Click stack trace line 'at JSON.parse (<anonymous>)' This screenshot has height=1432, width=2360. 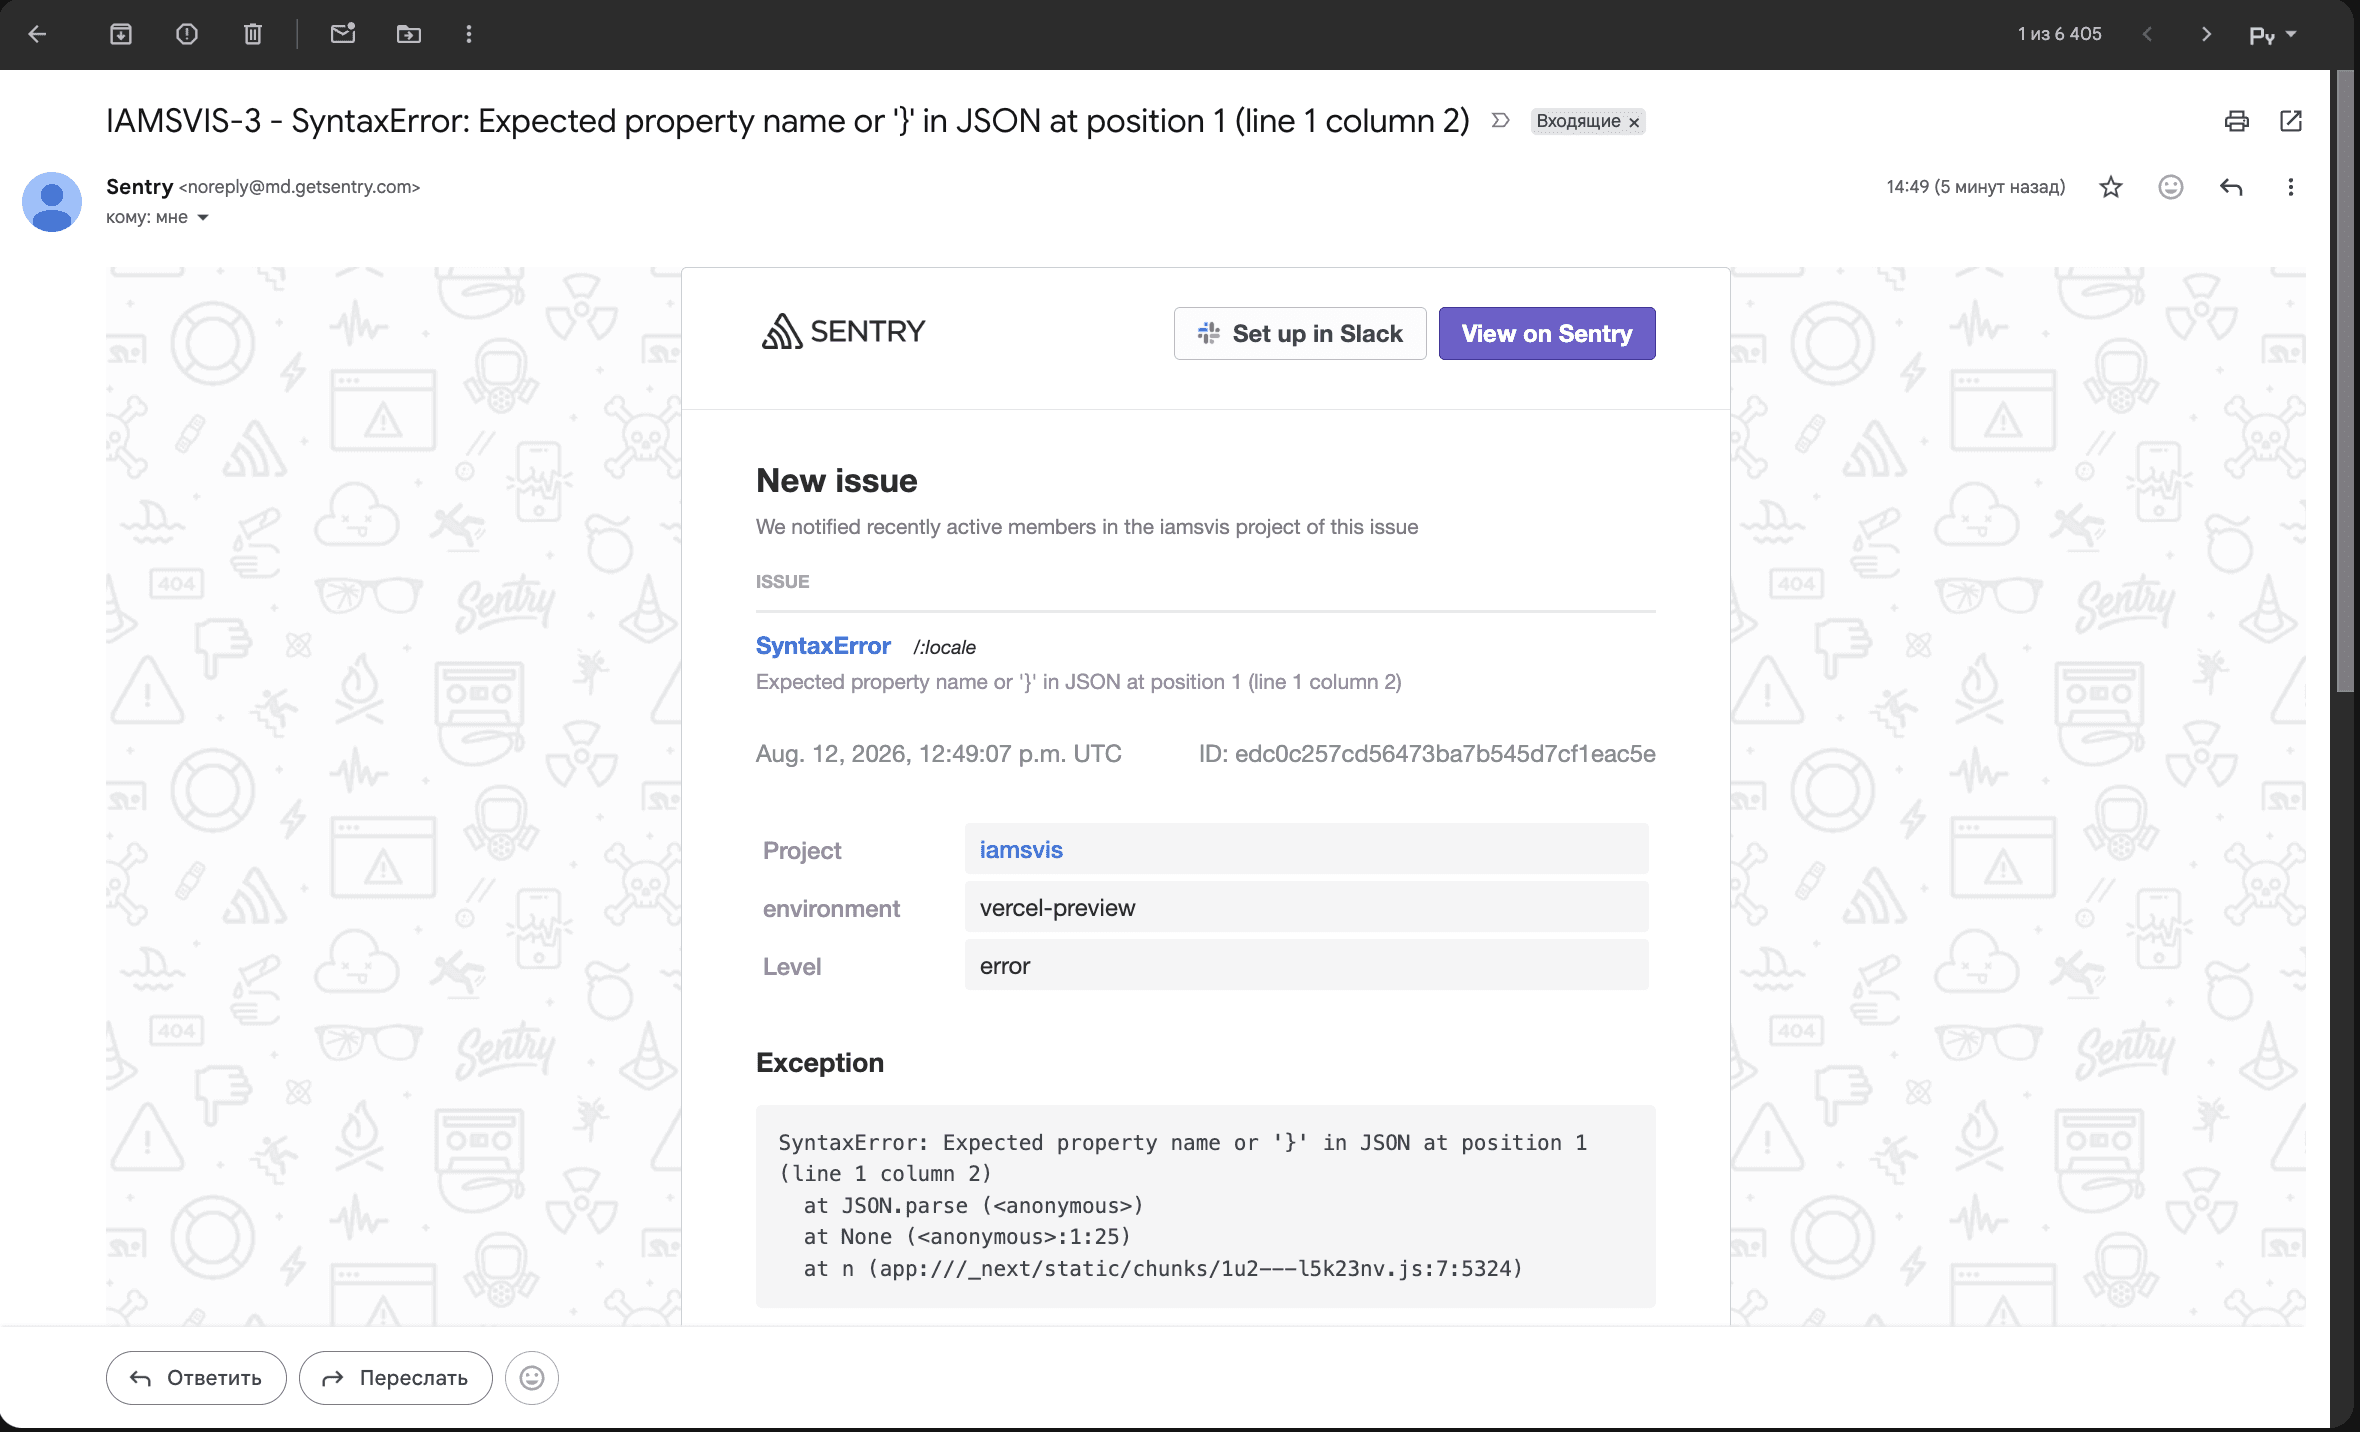[973, 1206]
